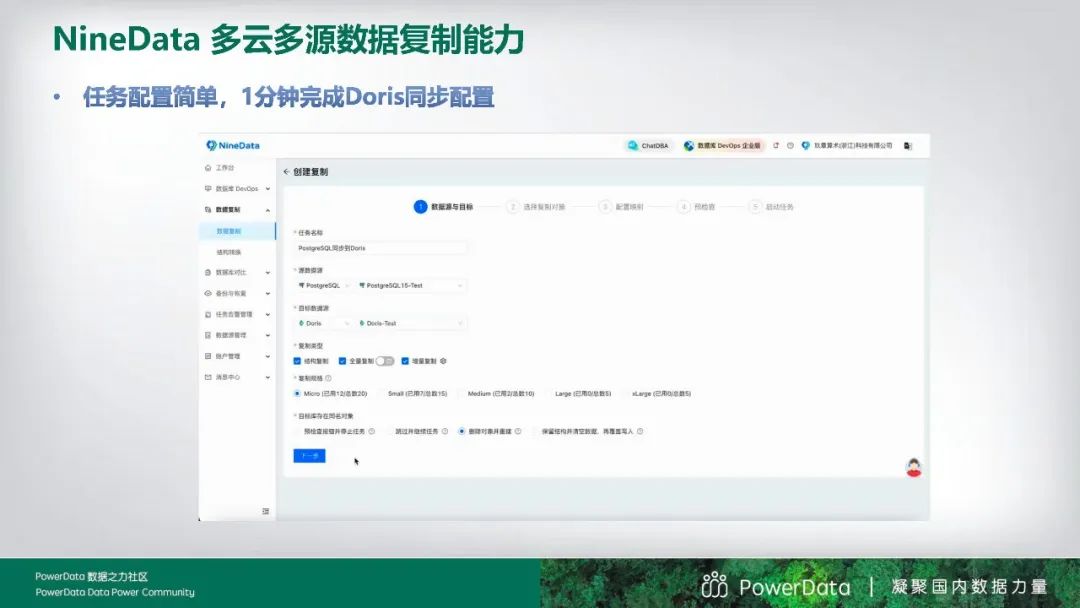Click the help icon after 跳过并继续任务

coord(445,431)
